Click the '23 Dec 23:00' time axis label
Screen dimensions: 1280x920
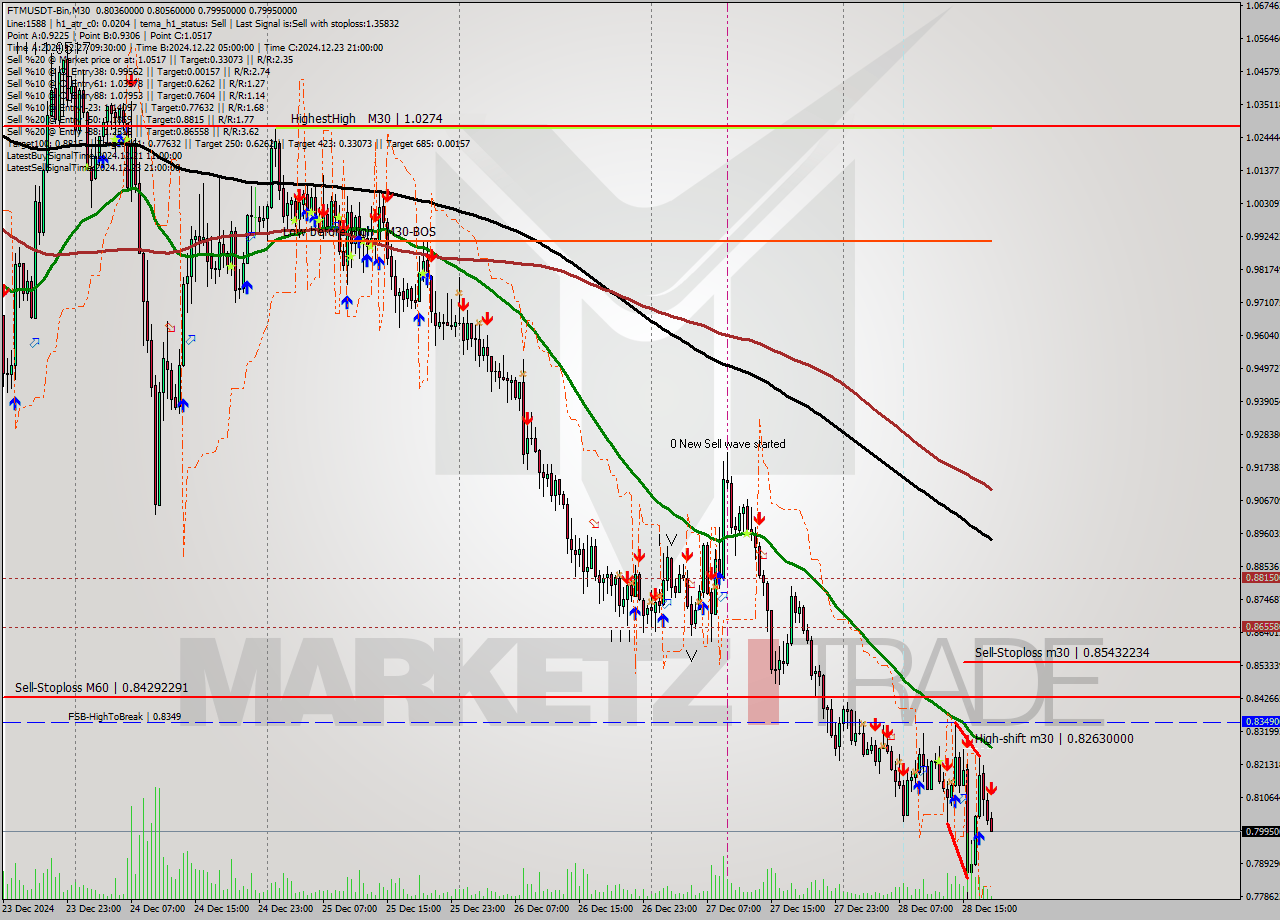(94, 909)
